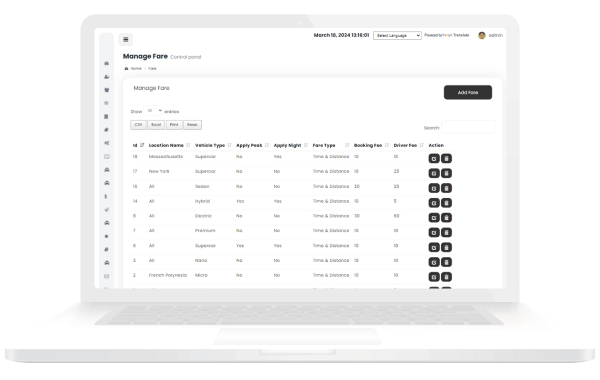Open the map sidebar icon
The height and width of the screenshot is (380, 600).
pyautogui.click(x=107, y=157)
